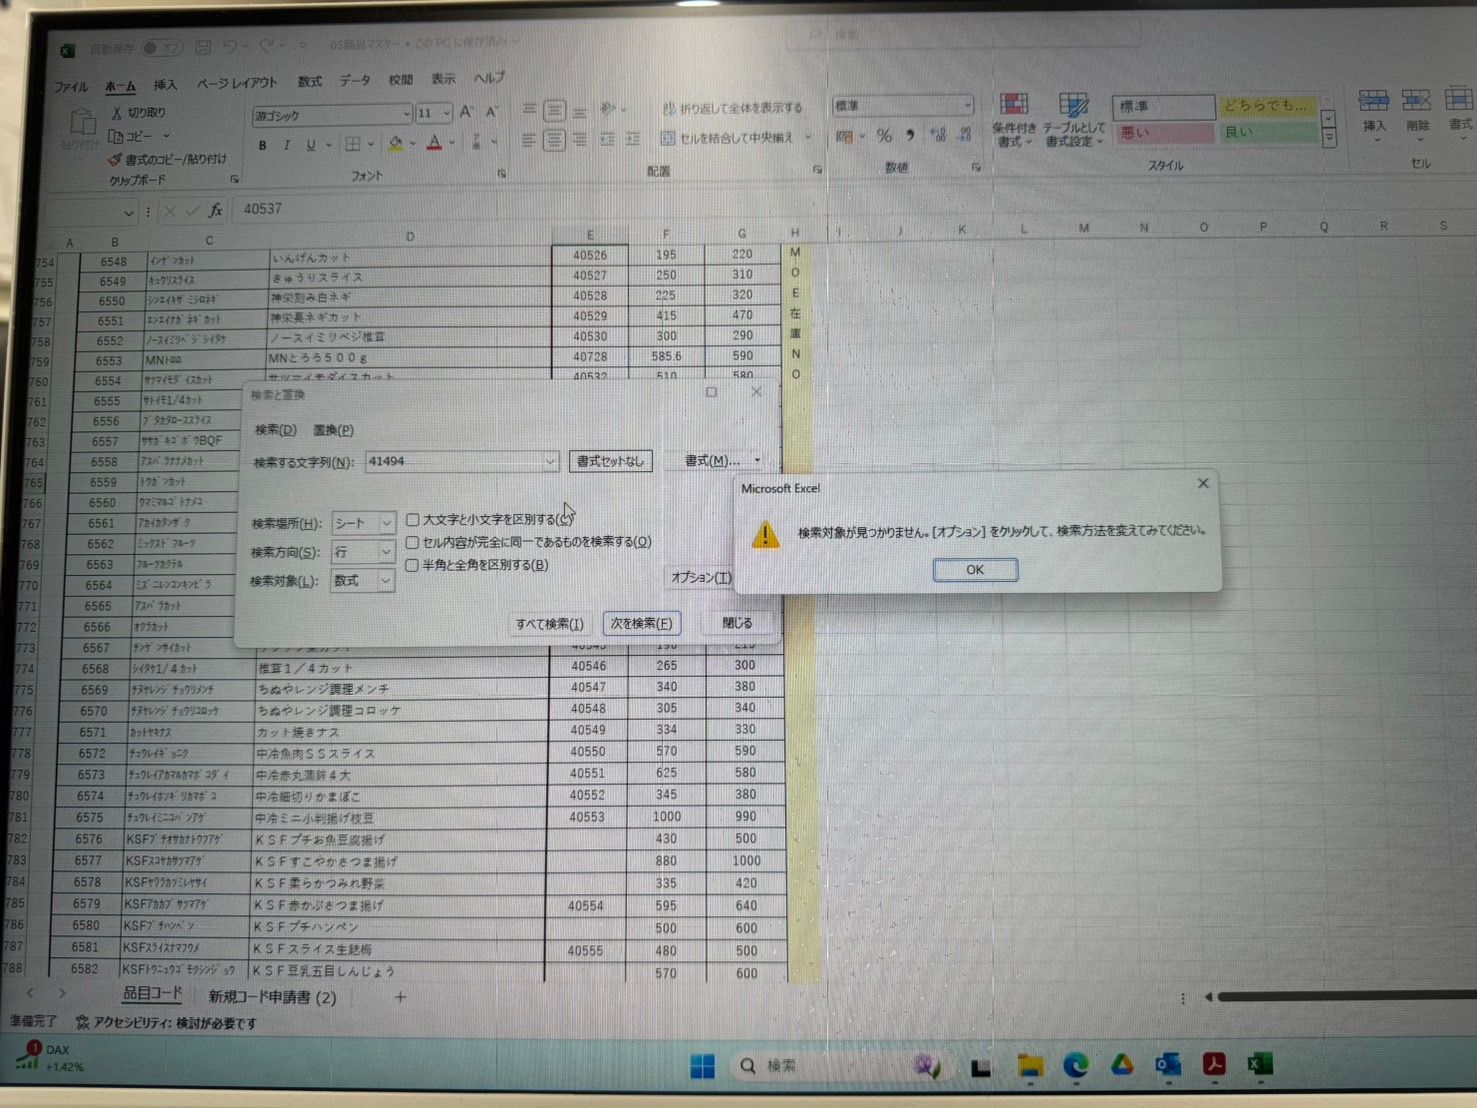The width and height of the screenshot is (1477, 1108).
Task: Open the 挿入 ribbon tab
Action: tap(165, 85)
